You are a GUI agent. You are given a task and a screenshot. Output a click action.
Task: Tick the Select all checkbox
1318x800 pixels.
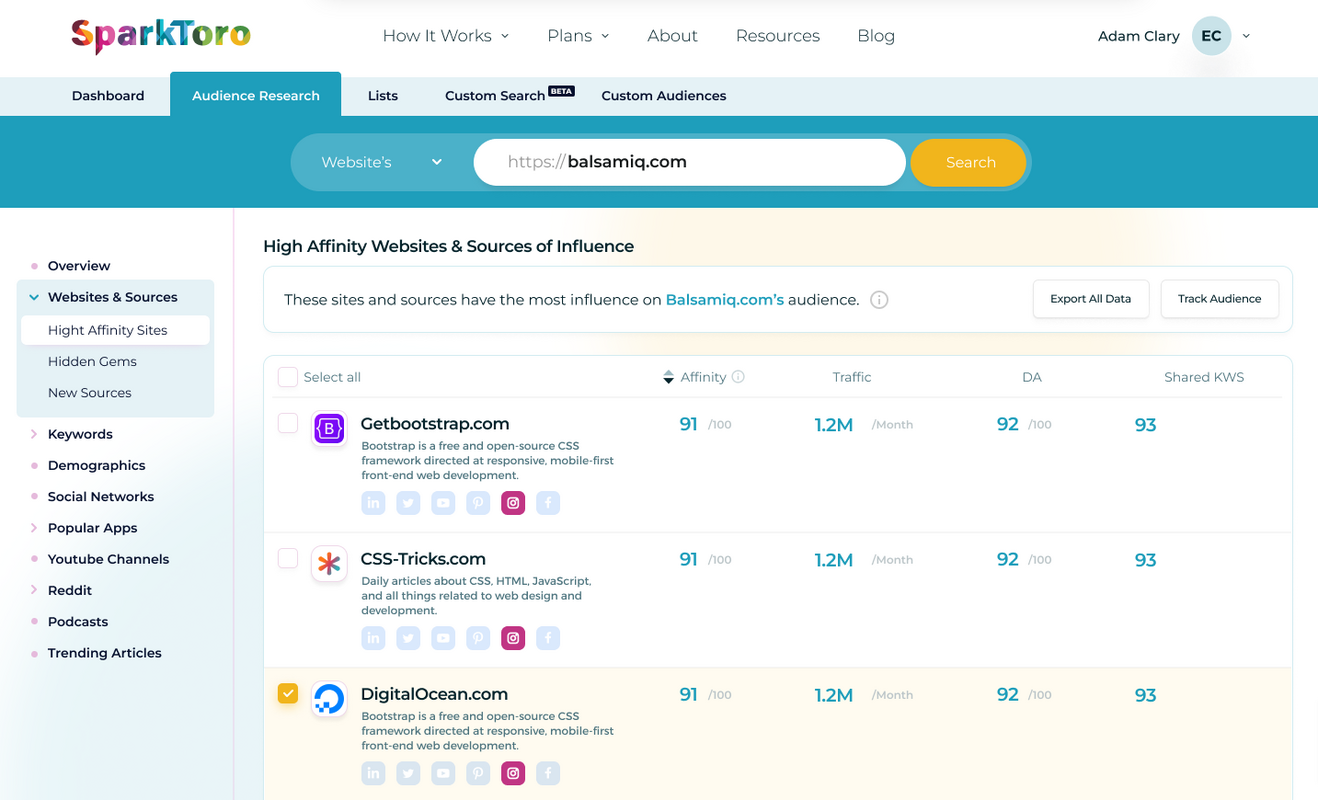coord(288,377)
